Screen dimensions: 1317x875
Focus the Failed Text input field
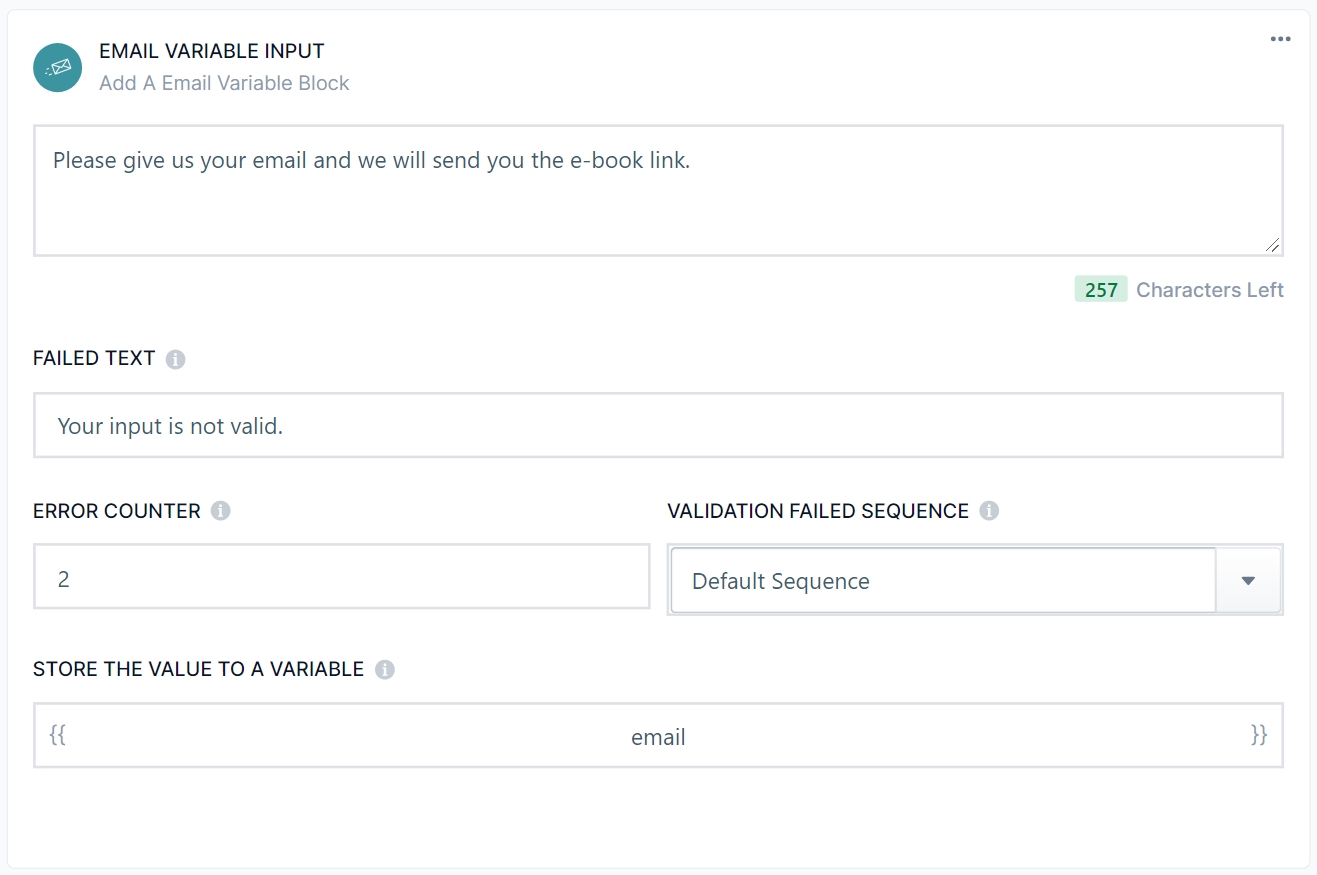(658, 426)
